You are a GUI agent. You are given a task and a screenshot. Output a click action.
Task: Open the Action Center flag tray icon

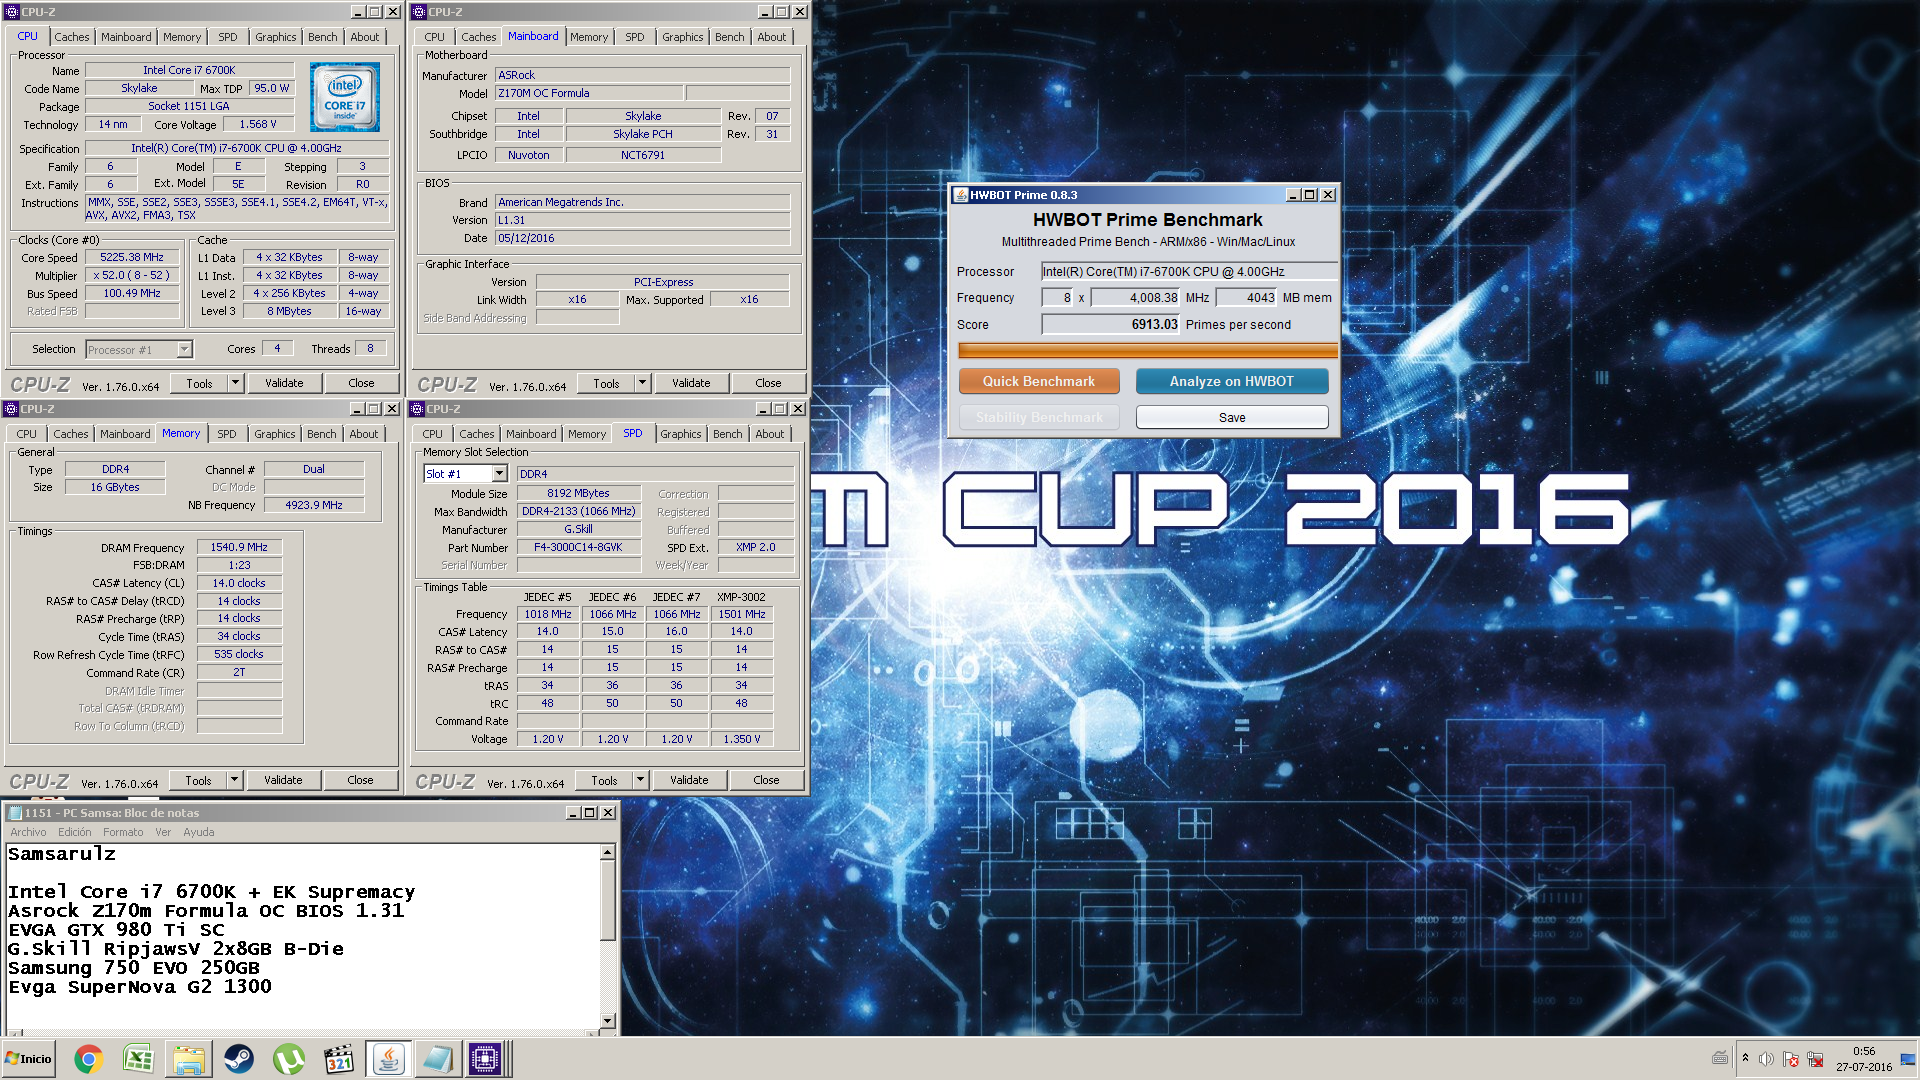[x=1790, y=1059]
